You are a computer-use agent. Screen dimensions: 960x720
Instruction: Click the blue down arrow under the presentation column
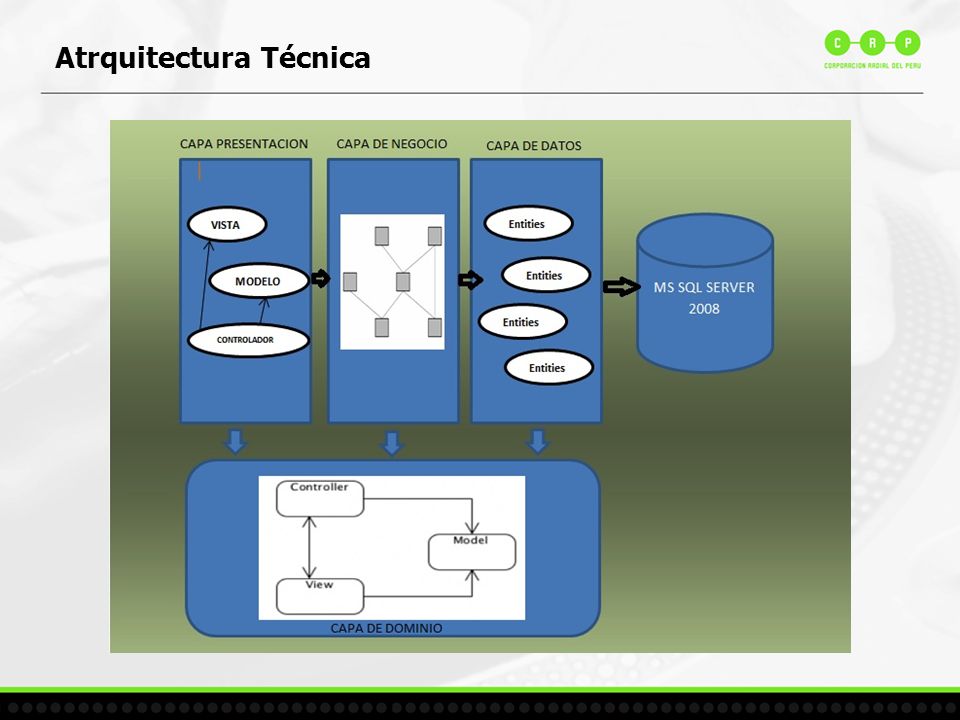(x=236, y=441)
